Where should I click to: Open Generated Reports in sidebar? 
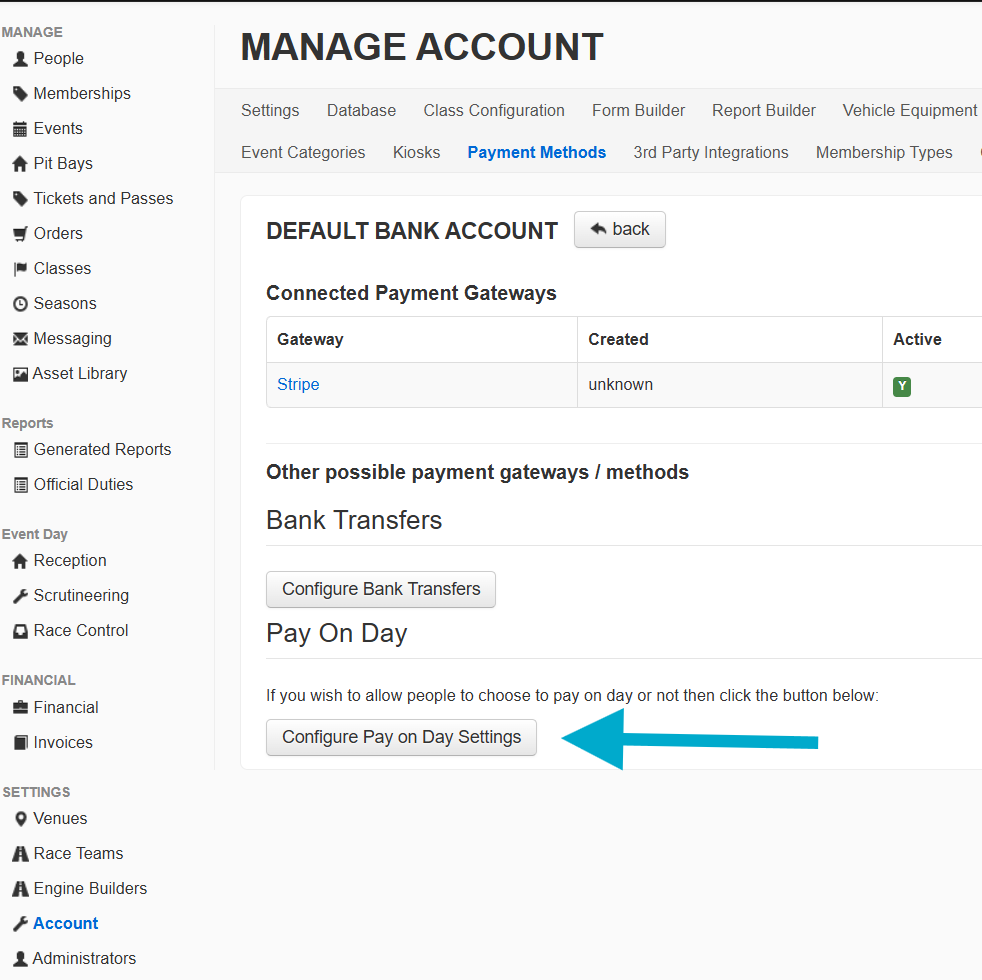click(x=102, y=449)
